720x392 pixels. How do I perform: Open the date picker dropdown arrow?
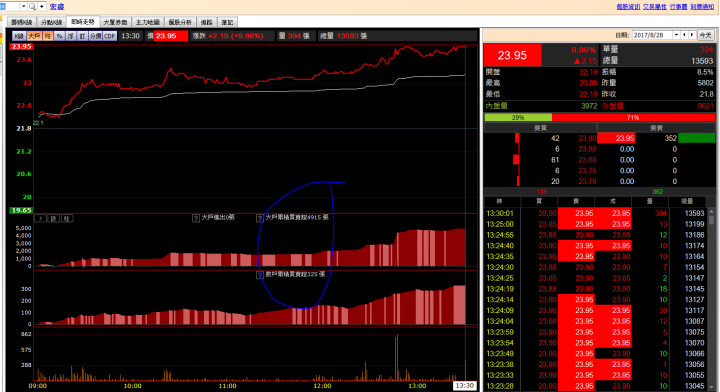pyautogui.click(x=676, y=35)
